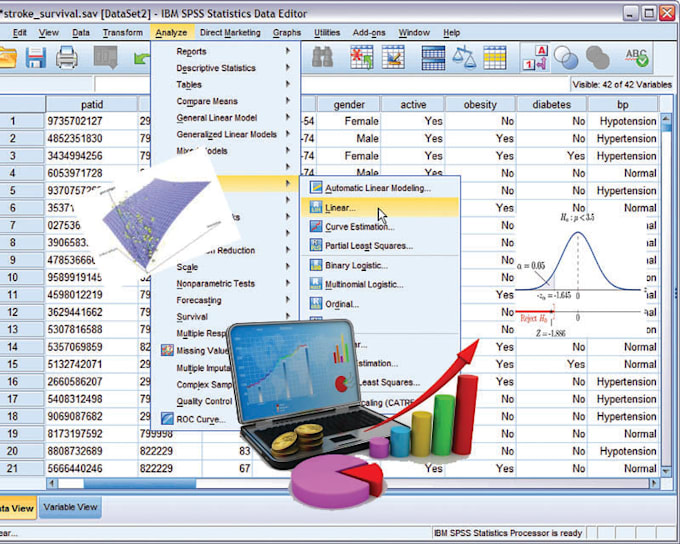Switch to the Data View tab
680x544 pixels.
tap(16, 508)
